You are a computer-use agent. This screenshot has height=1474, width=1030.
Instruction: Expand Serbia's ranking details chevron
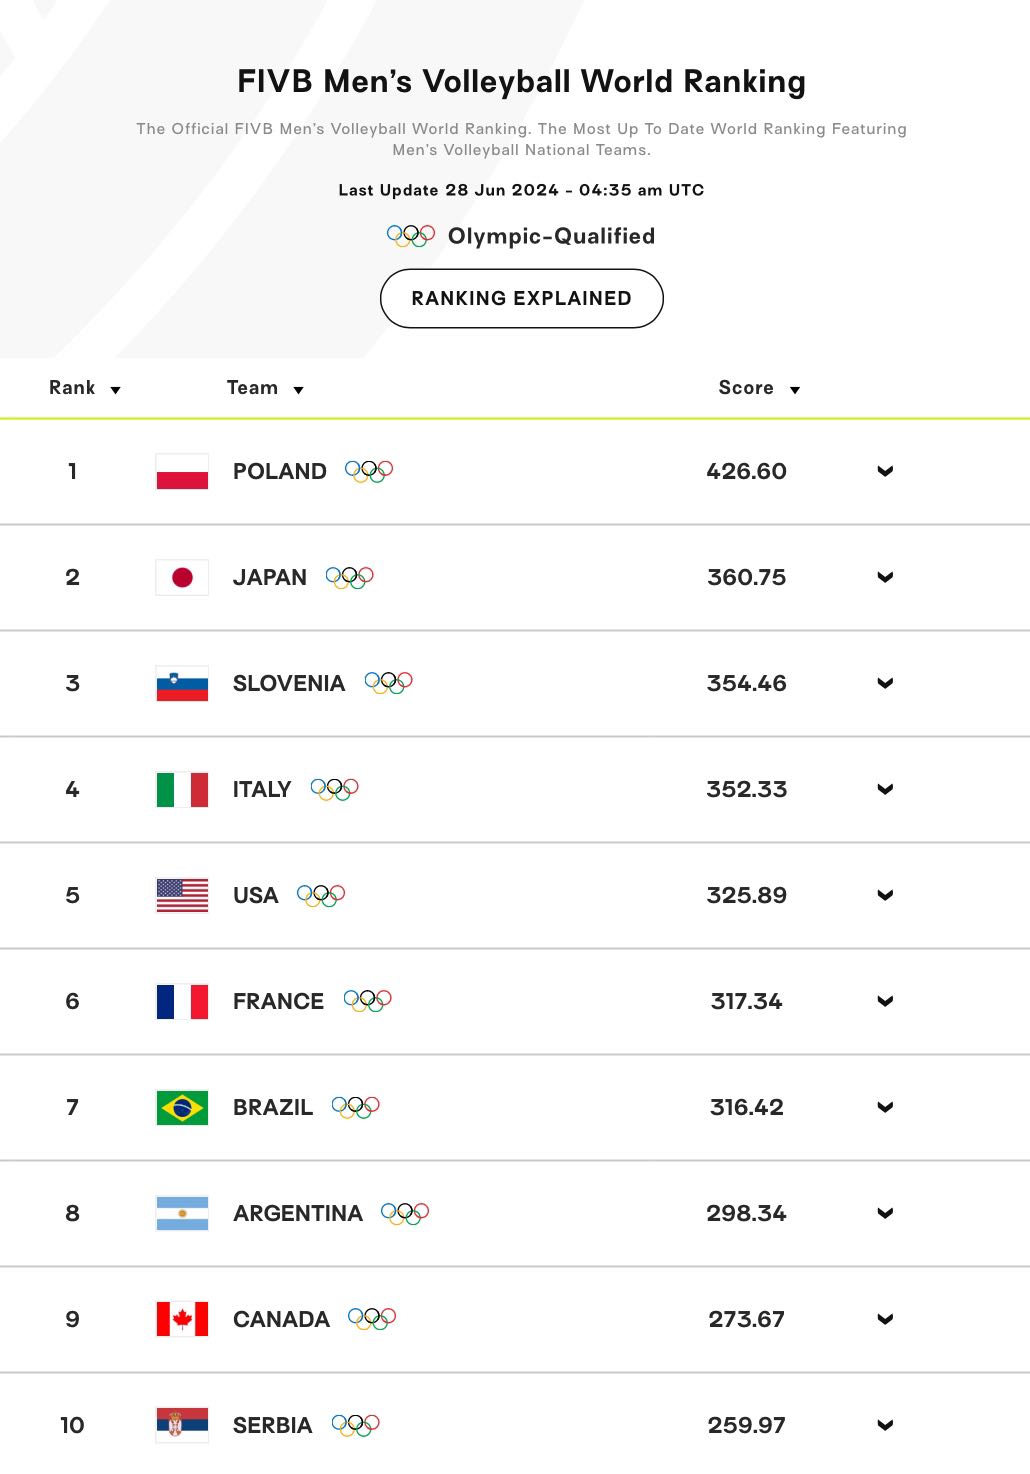coord(885,1426)
